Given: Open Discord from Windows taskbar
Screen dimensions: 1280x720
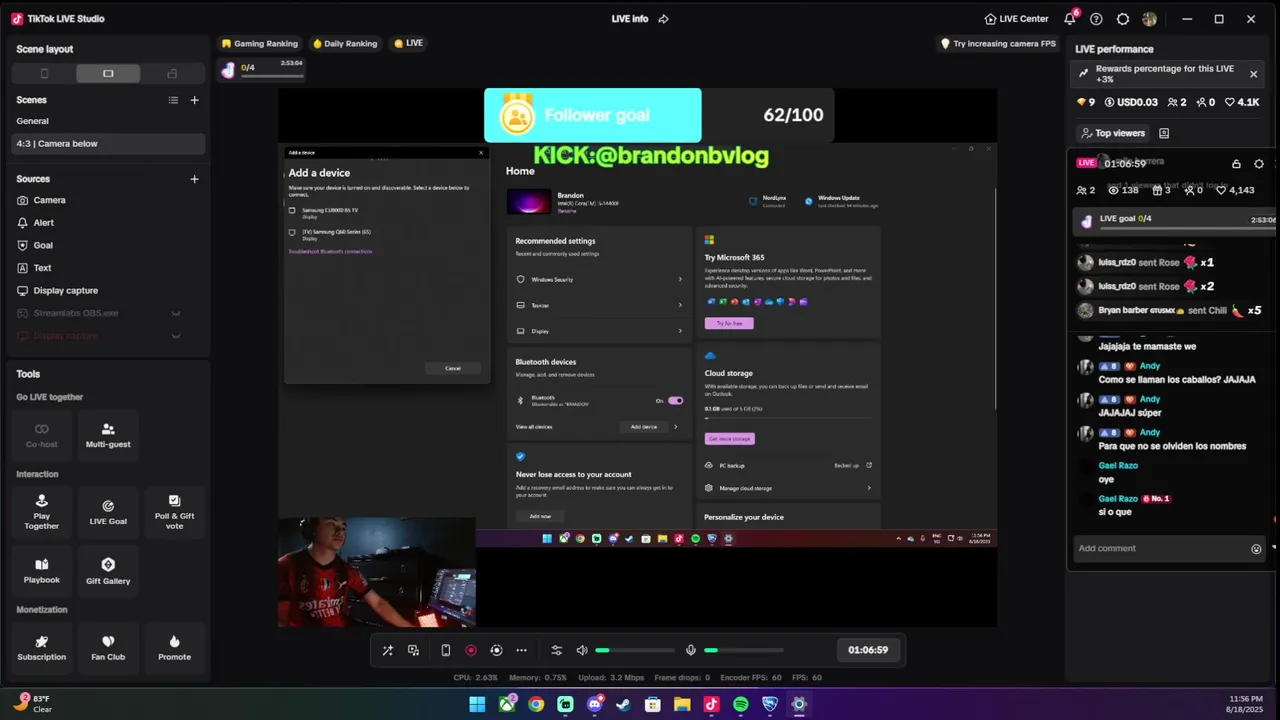Looking at the screenshot, I should pyautogui.click(x=595, y=704).
